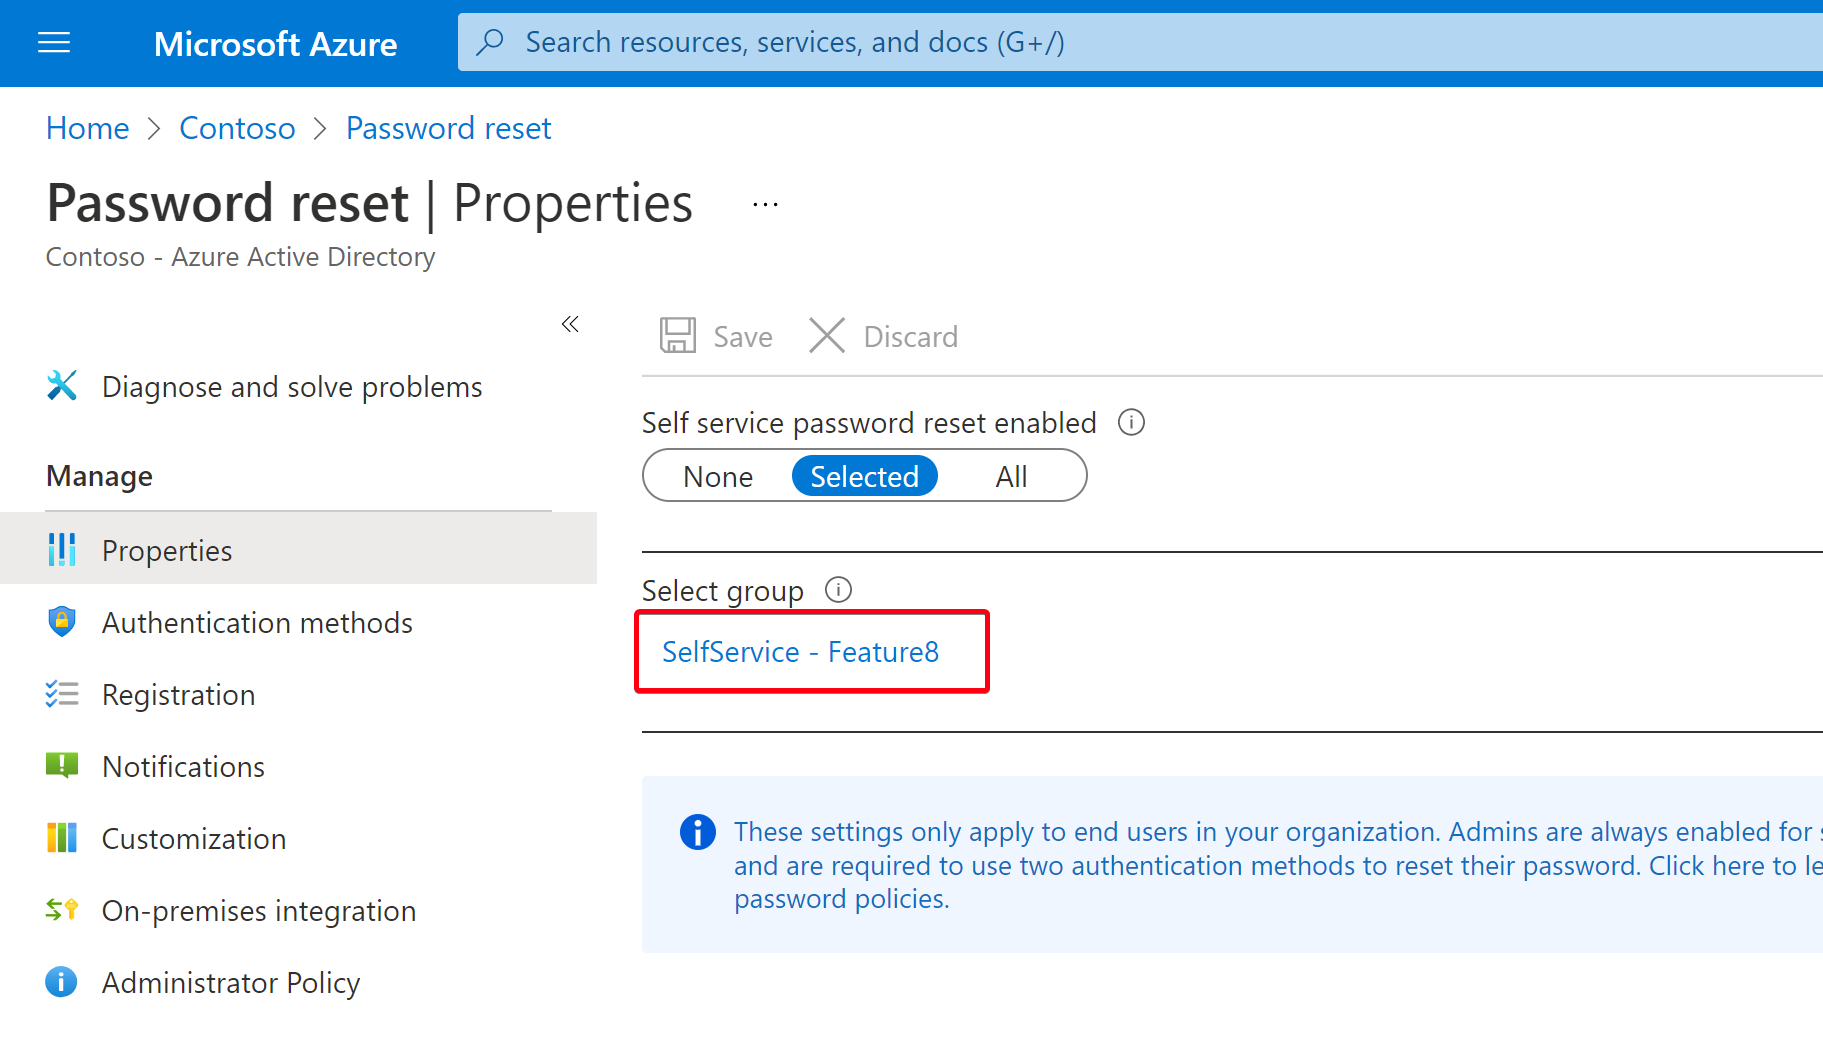Click the blue info icon in banner
The height and width of the screenshot is (1037, 1823).
(x=698, y=832)
